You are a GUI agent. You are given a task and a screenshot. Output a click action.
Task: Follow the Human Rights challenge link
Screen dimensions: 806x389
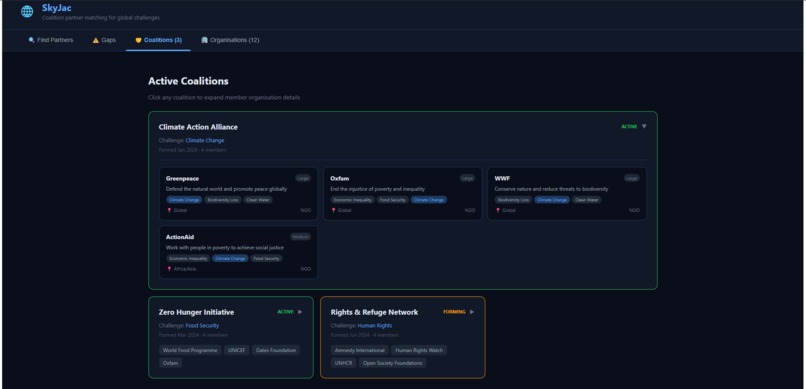[375, 325]
